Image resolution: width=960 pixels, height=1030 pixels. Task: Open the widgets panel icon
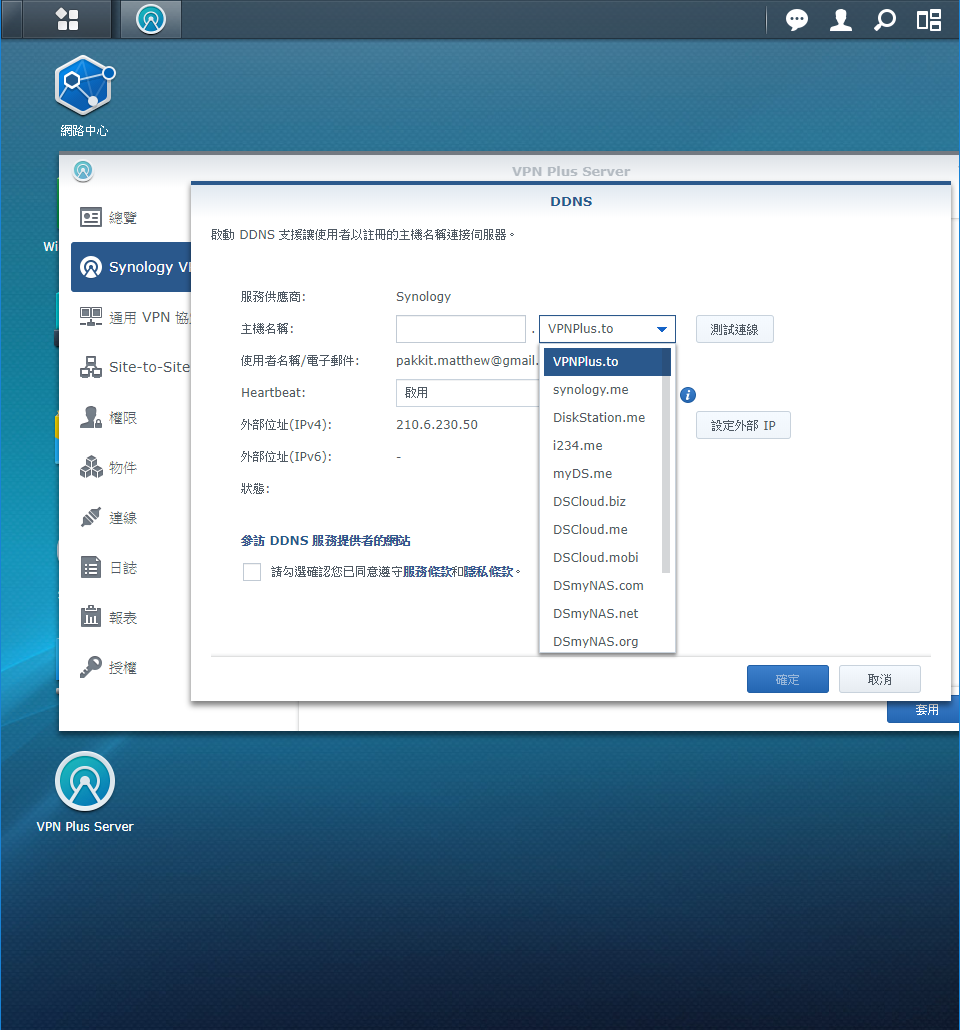(928, 20)
